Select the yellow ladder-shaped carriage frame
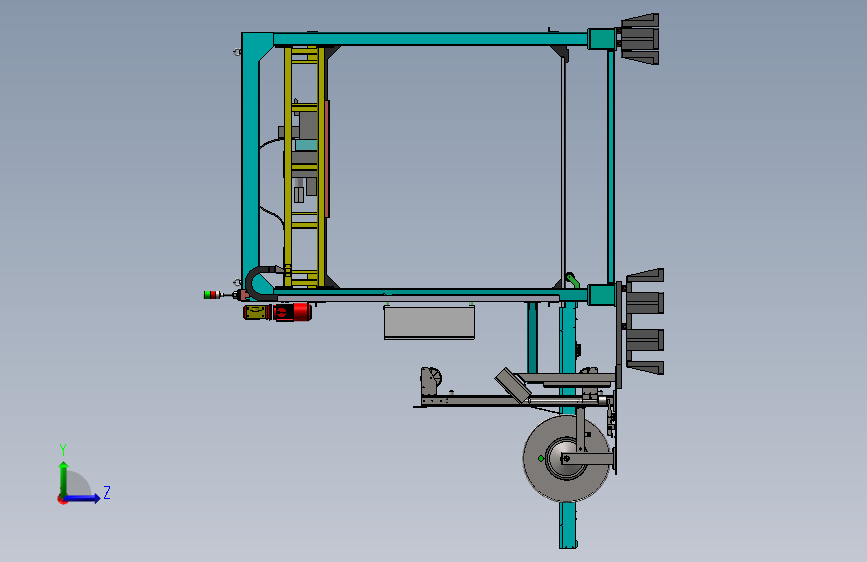The image size is (867, 562). [x=304, y=167]
